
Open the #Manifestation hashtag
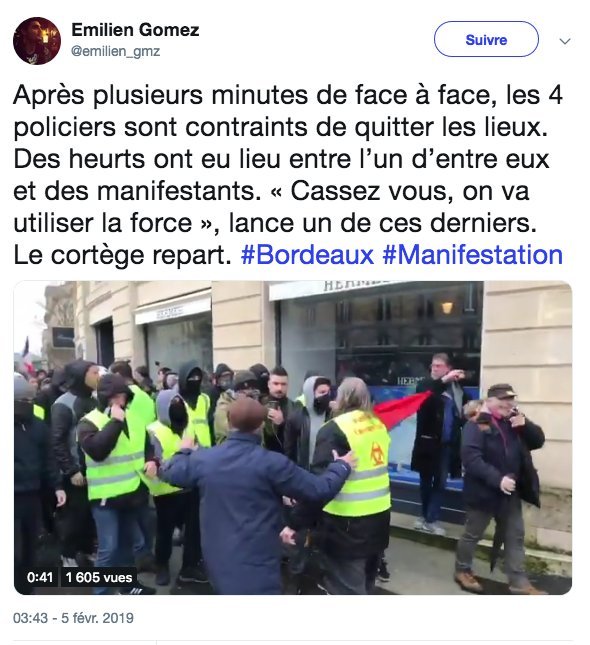(x=472, y=255)
